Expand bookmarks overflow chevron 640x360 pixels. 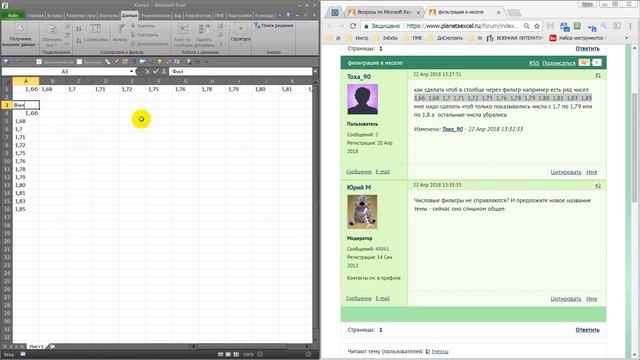(x=627, y=38)
